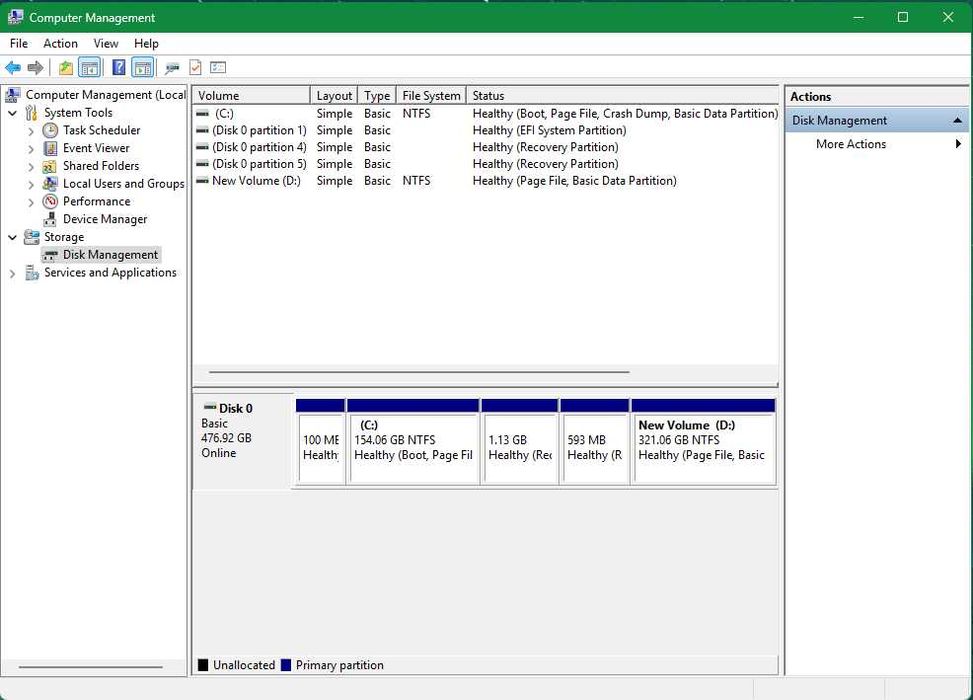The height and width of the screenshot is (700, 973).
Task: Click the drive icon beside (C:) volume
Action: [202, 114]
